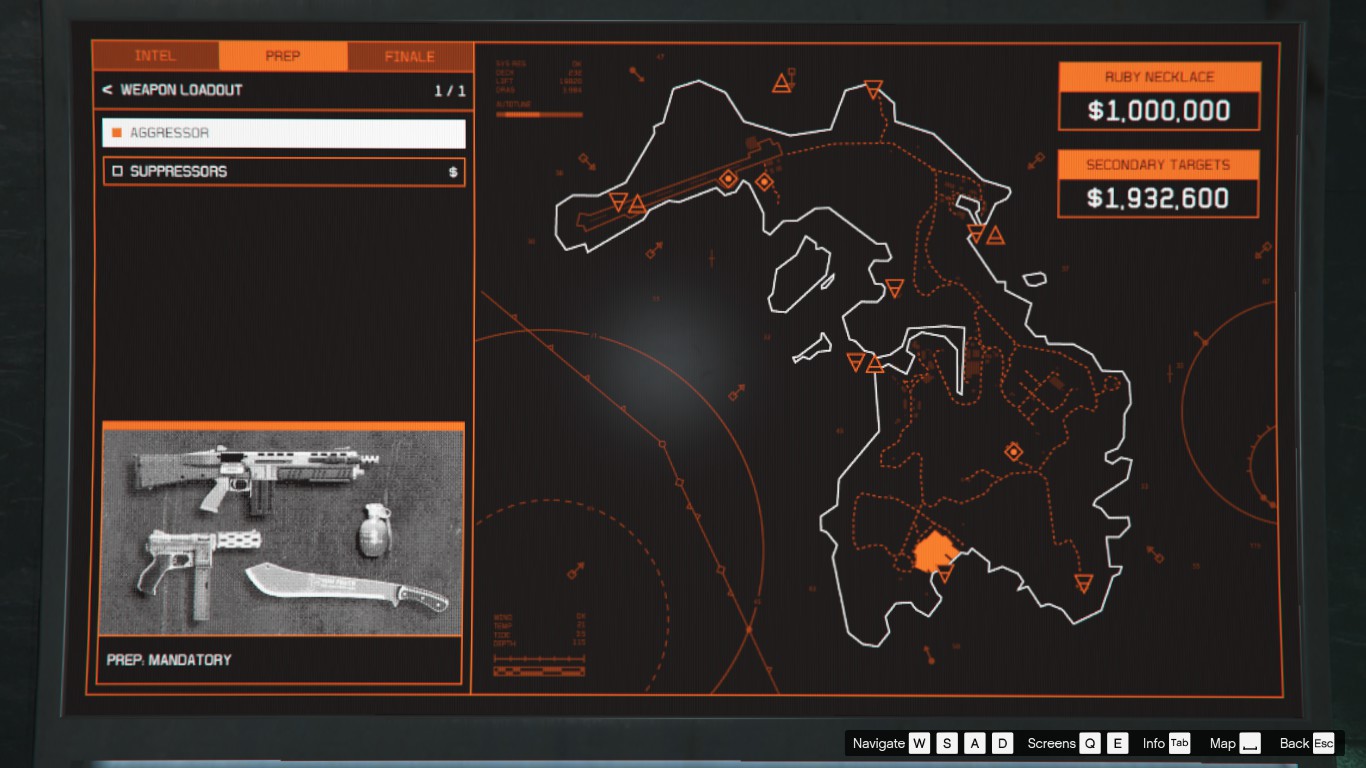Screen dimensions: 1366x768
Task: Go to the FINALE tab
Action: 410,56
